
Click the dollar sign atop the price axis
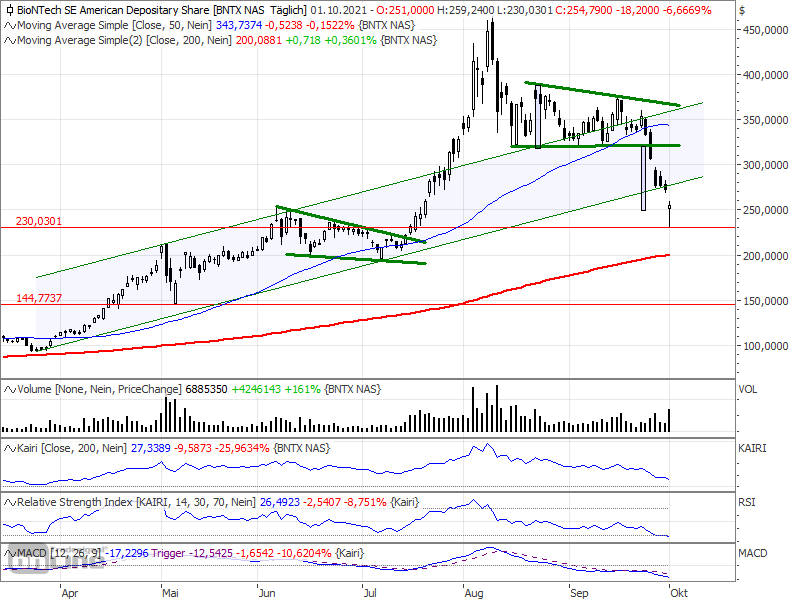click(x=742, y=10)
